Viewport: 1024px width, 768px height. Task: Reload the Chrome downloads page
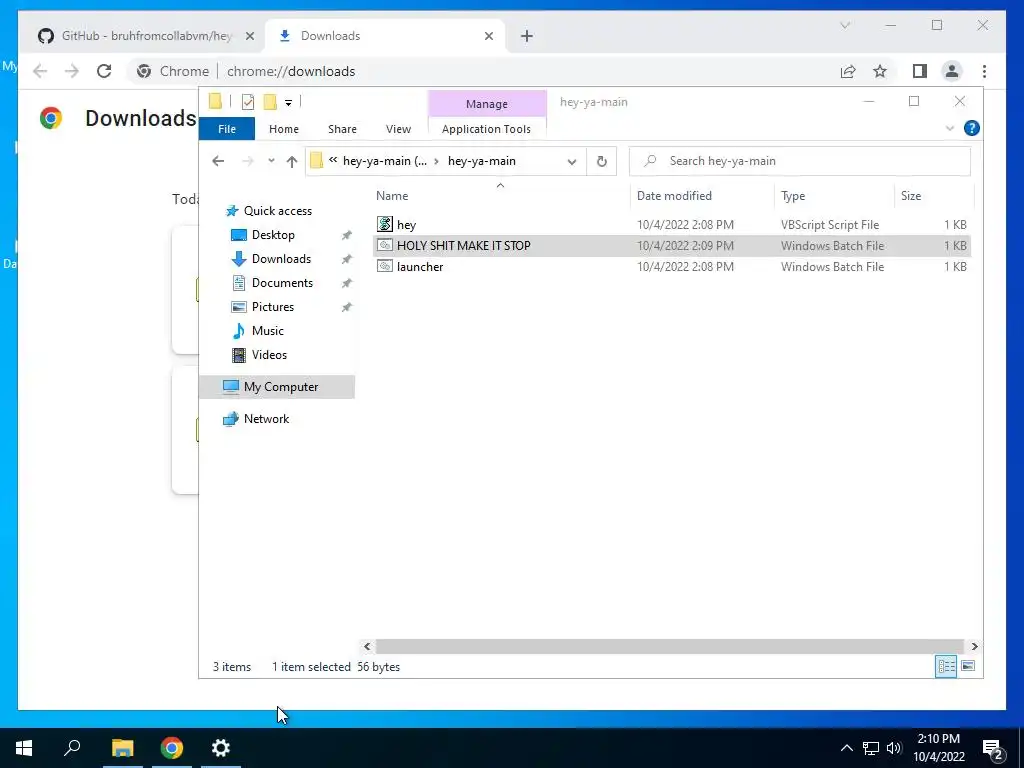coord(104,71)
